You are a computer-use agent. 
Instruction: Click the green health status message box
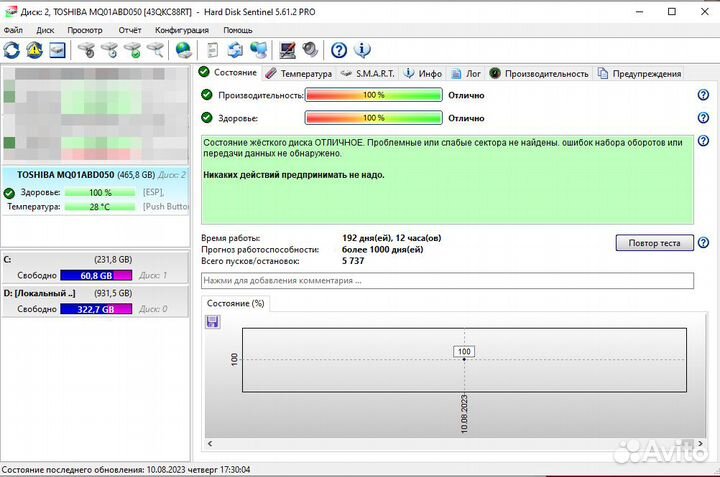(447, 180)
